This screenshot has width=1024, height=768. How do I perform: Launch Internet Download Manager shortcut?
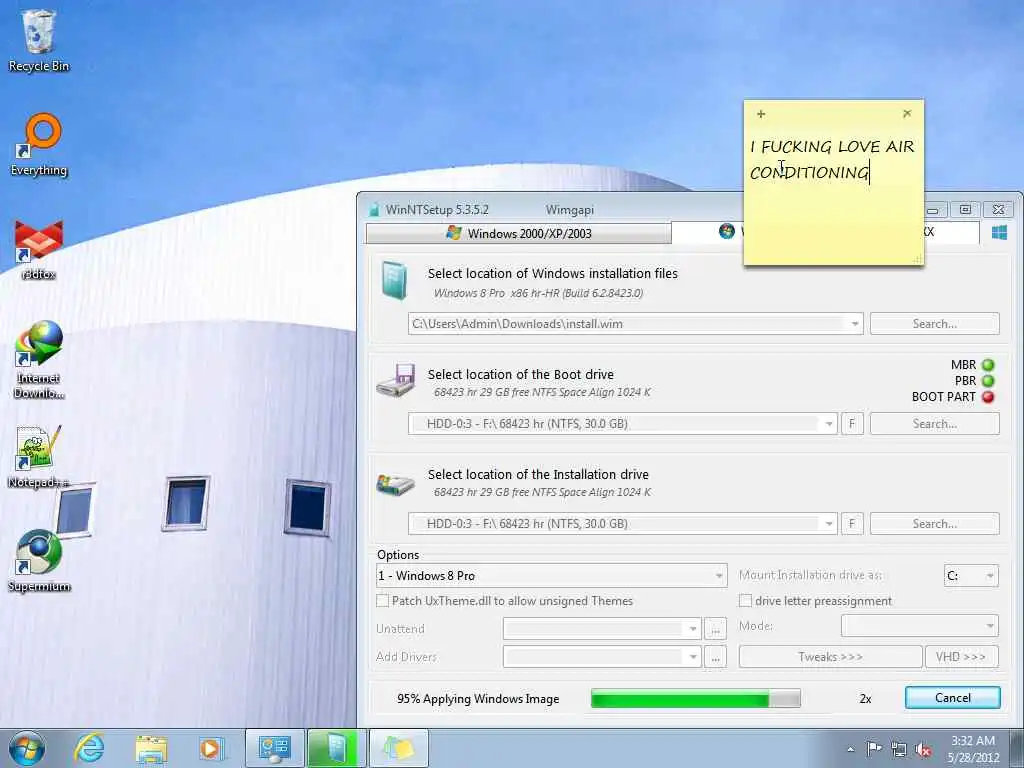coord(39,359)
